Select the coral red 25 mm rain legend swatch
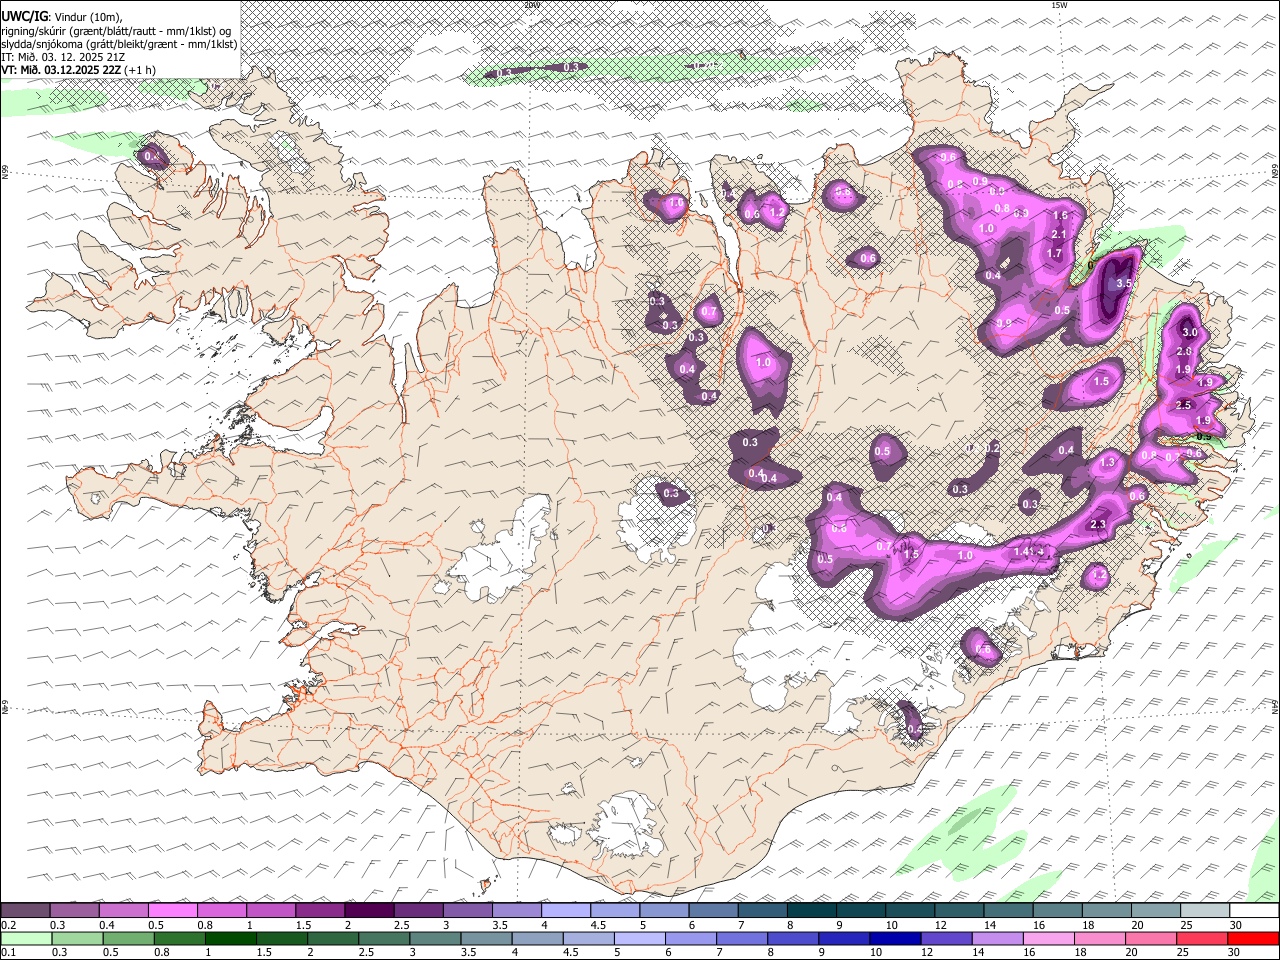 pyautogui.click(x=1202, y=939)
